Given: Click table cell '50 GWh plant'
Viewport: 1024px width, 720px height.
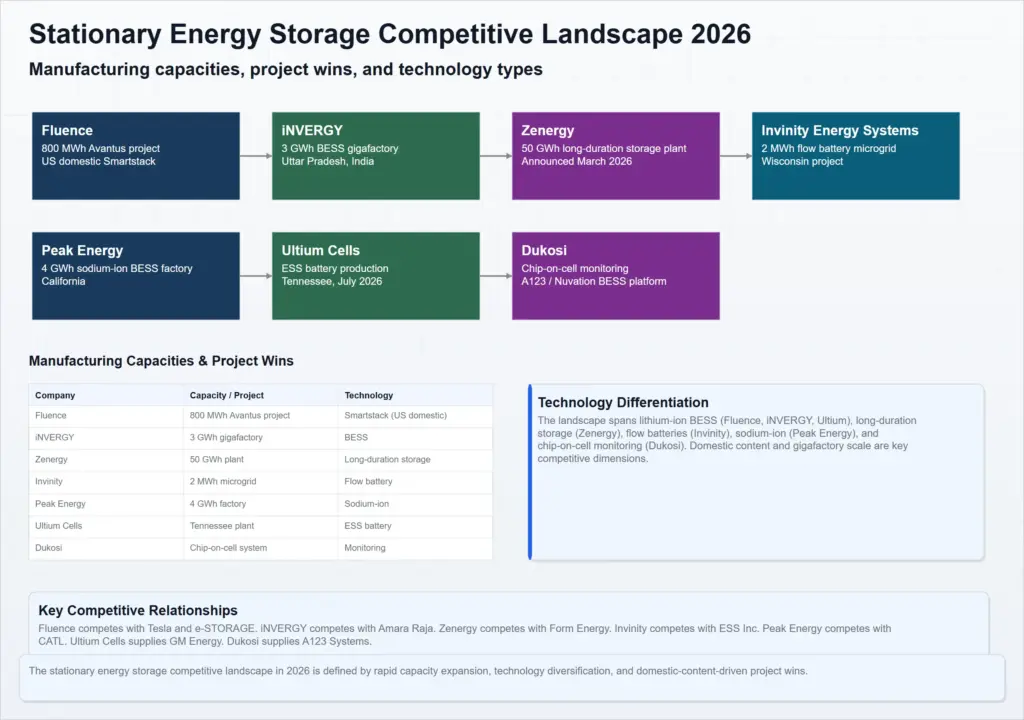Looking at the screenshot, I should click(x=261, y=460).
